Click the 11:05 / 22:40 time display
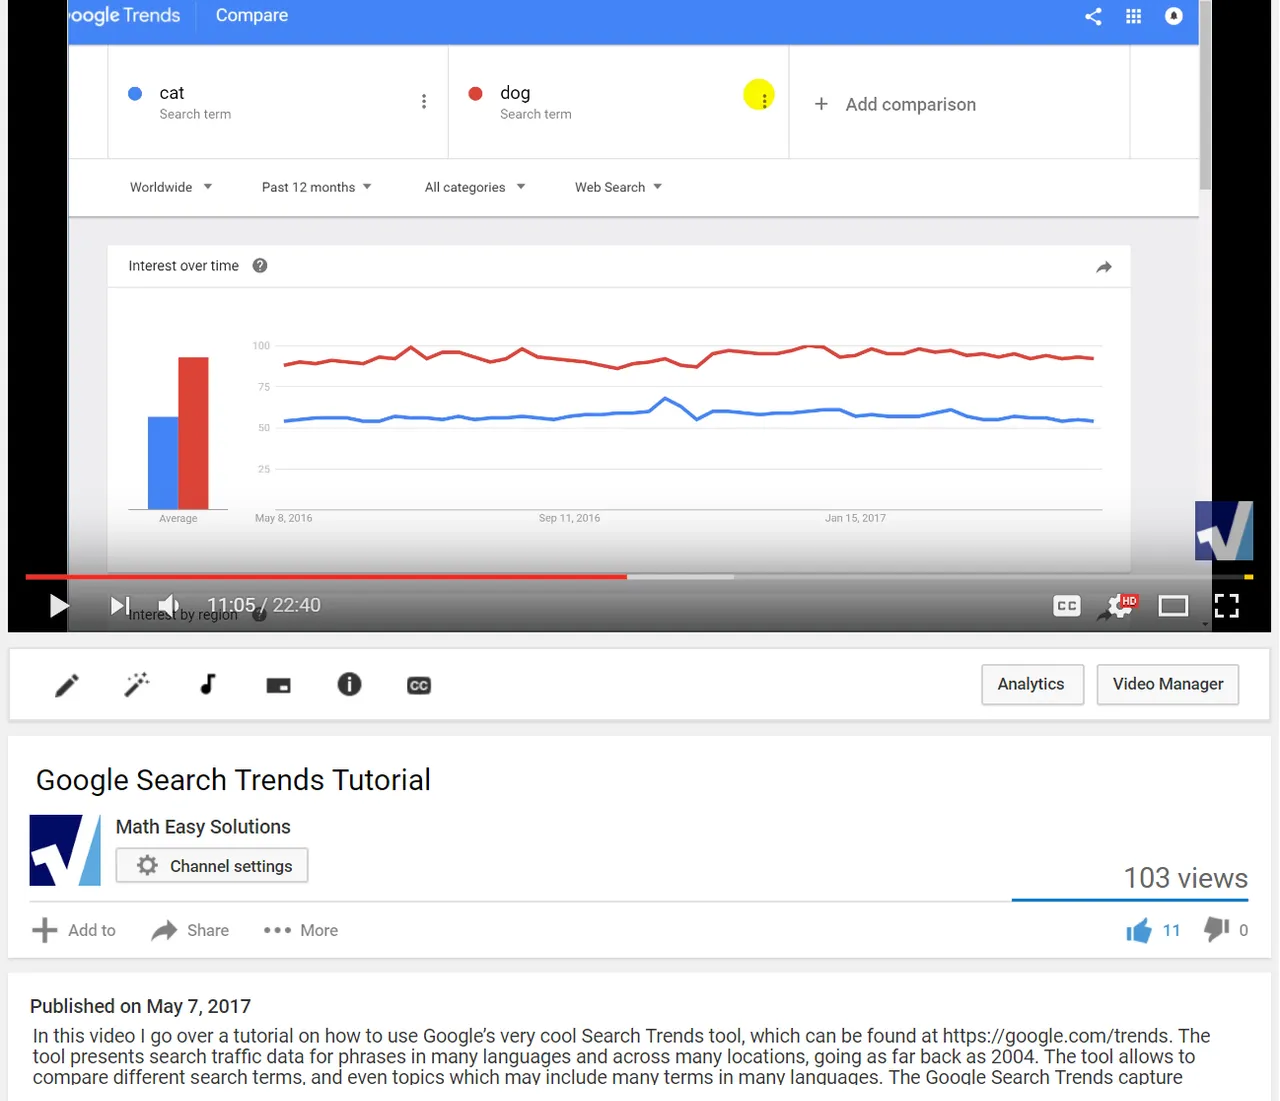The width and height of the screenshot is (1280, 1101). (264, 605)
